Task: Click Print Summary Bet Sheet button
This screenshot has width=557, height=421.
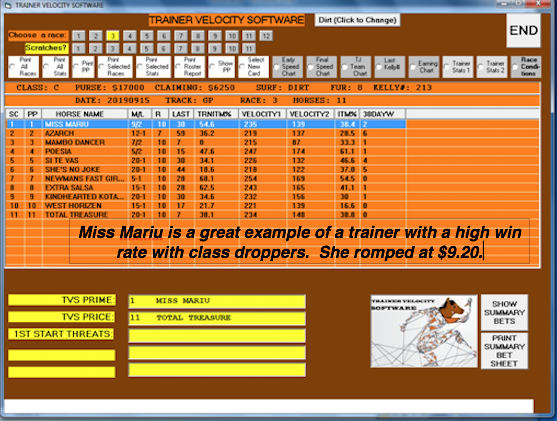Action: [x=504, y=351]
